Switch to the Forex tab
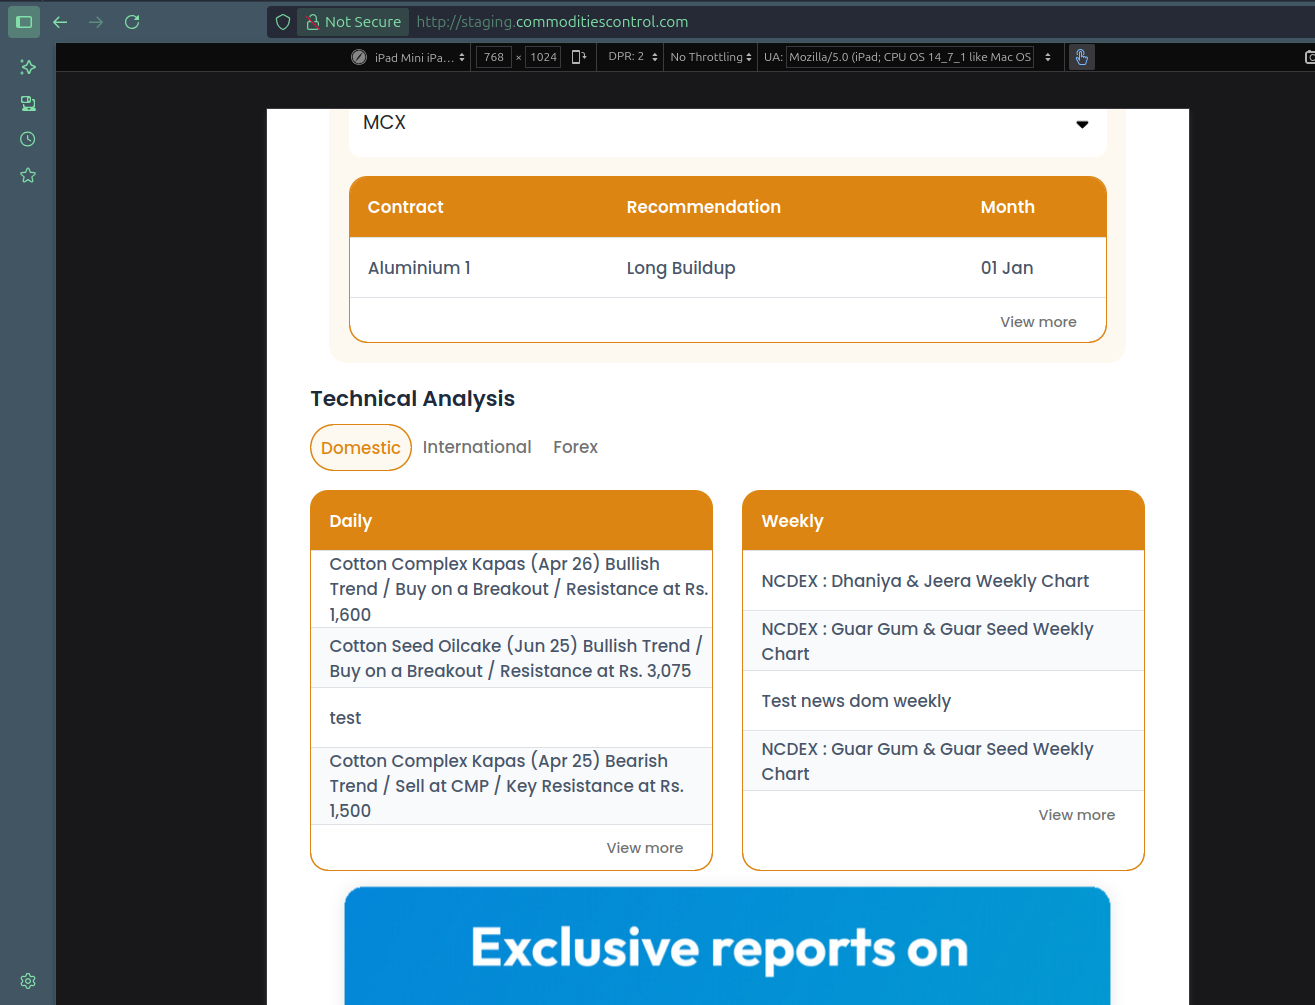 (575, 447)
